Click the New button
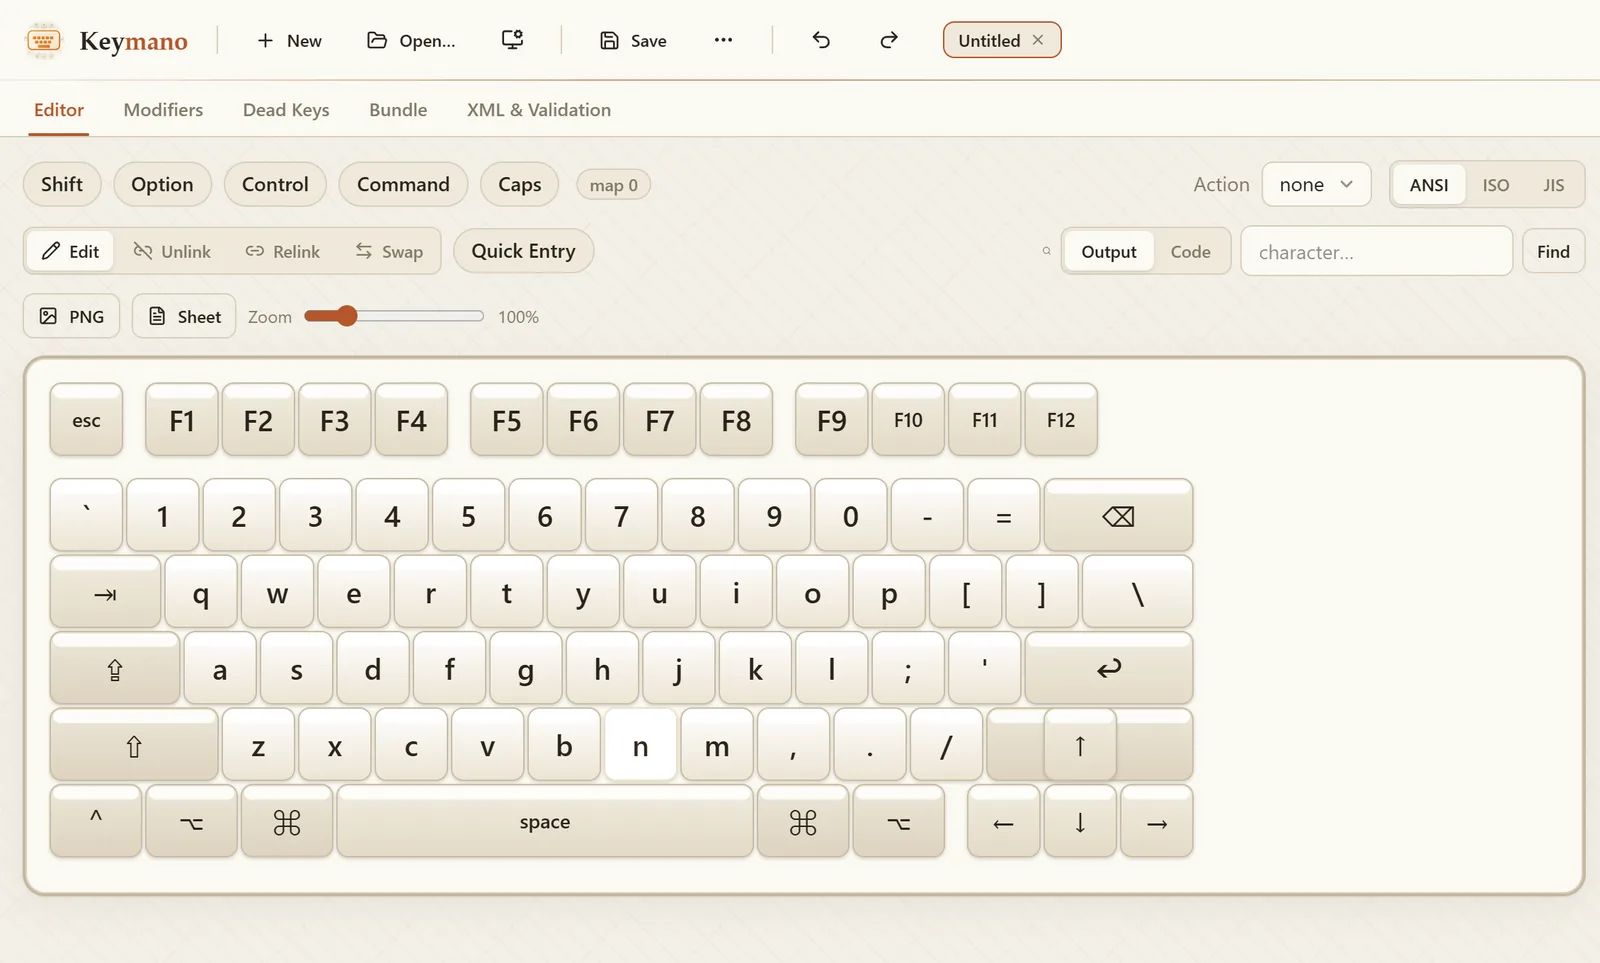 pyautogui.click(x=289, y=40)
